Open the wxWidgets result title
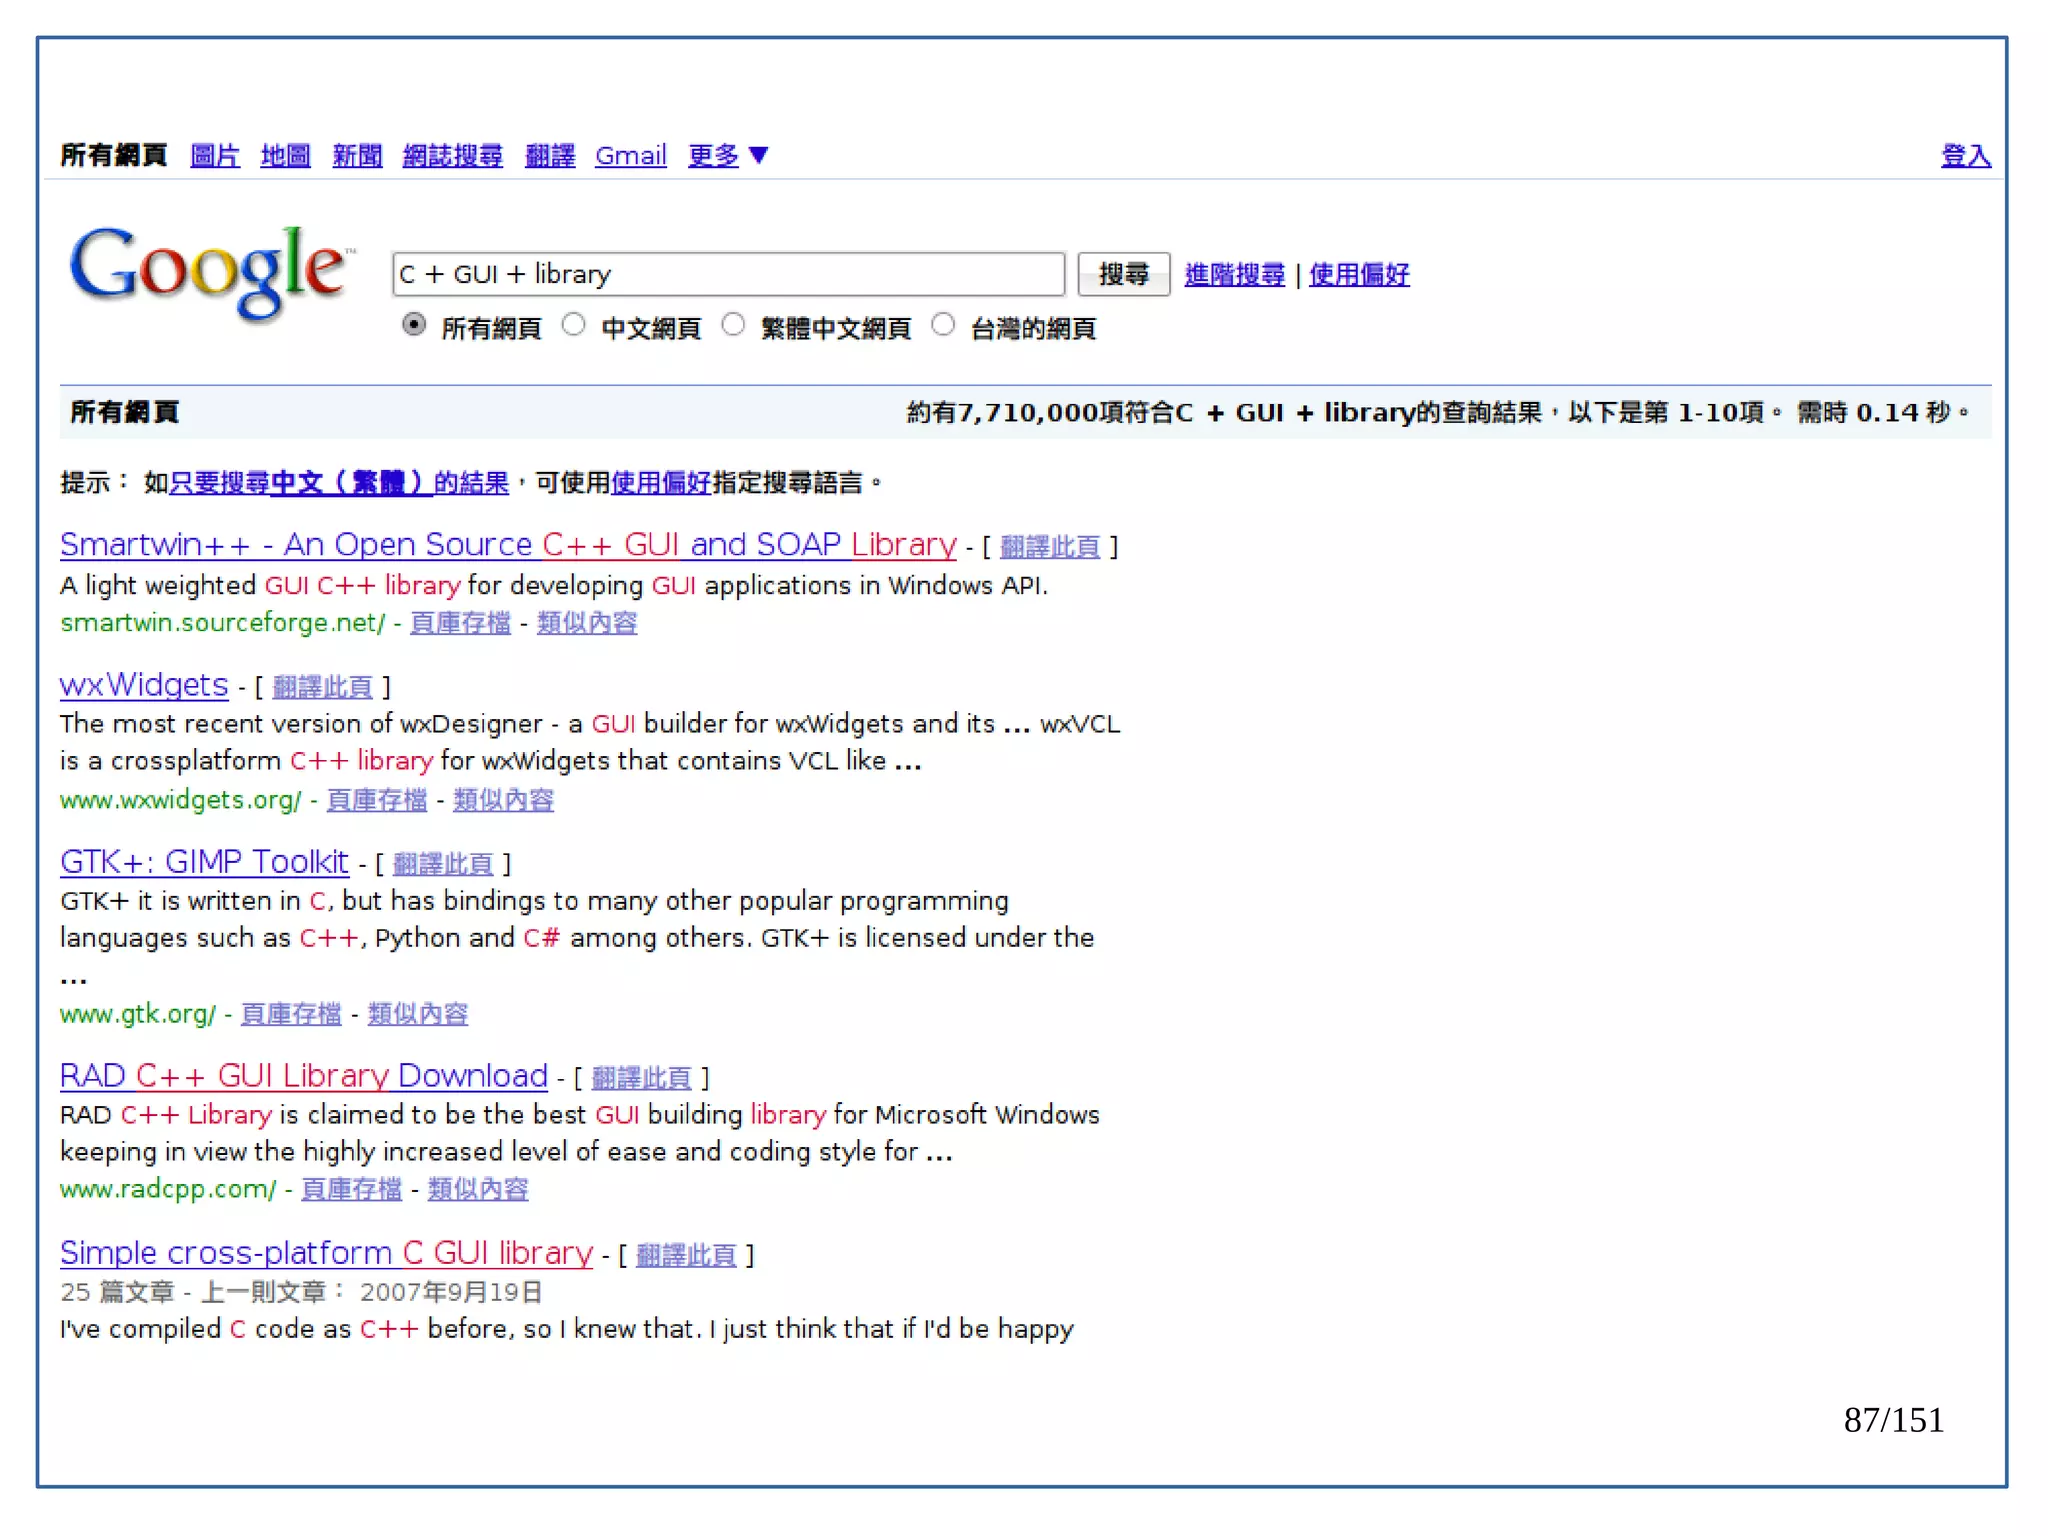2048x1536 pixels. coord(144,685)
